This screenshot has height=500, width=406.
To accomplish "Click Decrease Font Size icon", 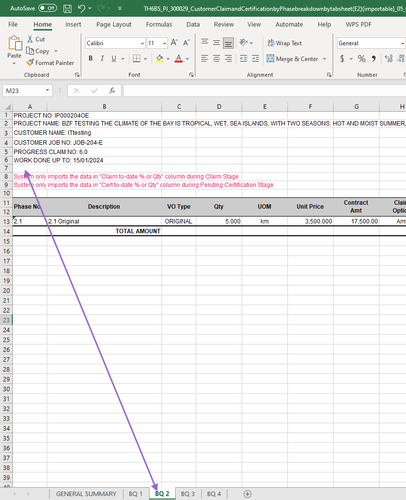I will tap(186, 43).
